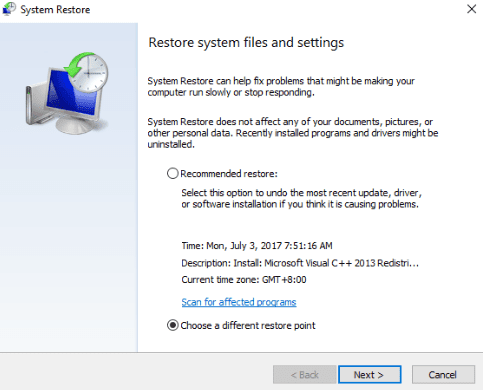
Task: Select the Recommended restore radio button
Action: [172, 173]
